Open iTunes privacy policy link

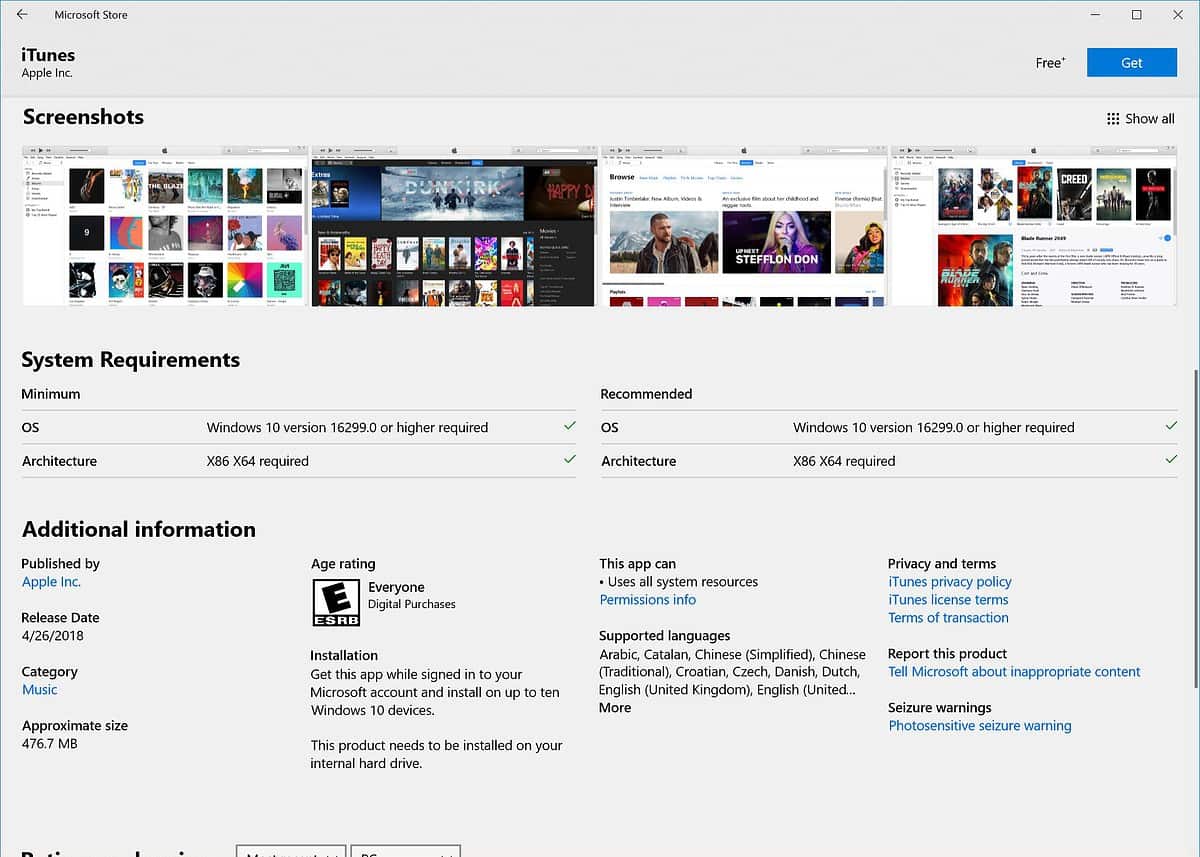click(x=949, y=582)
